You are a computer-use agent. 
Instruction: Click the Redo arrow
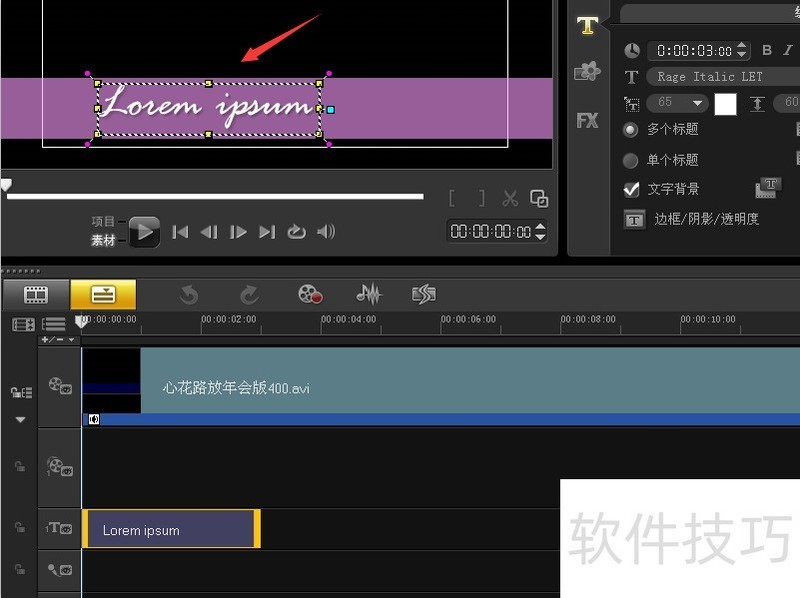pyautogui.click(x=249, y=295)
